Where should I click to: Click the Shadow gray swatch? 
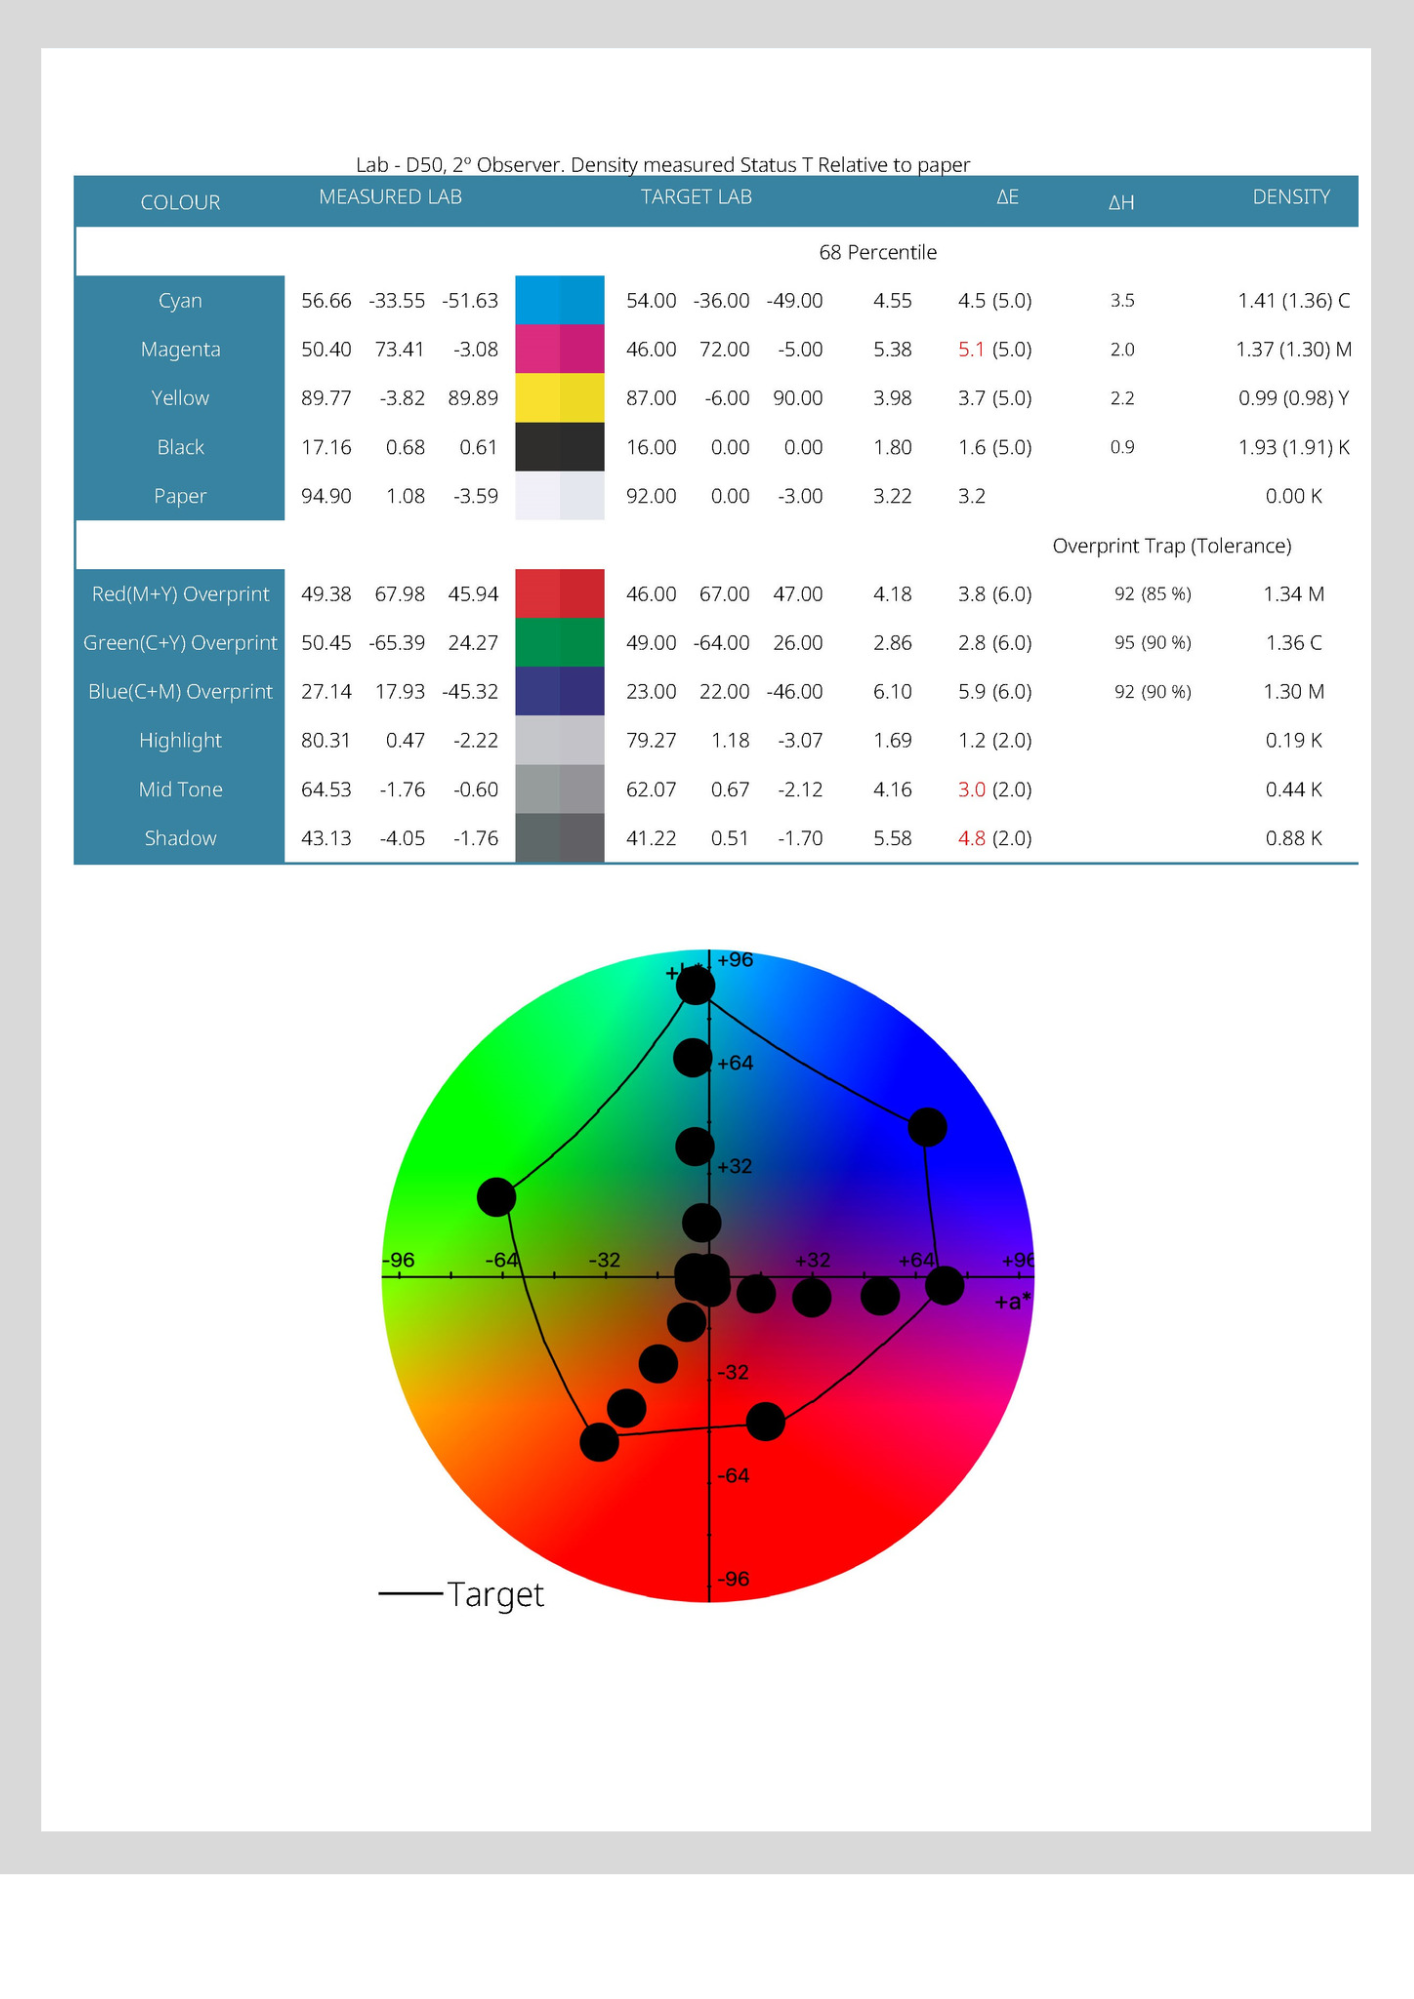(559, 838)
